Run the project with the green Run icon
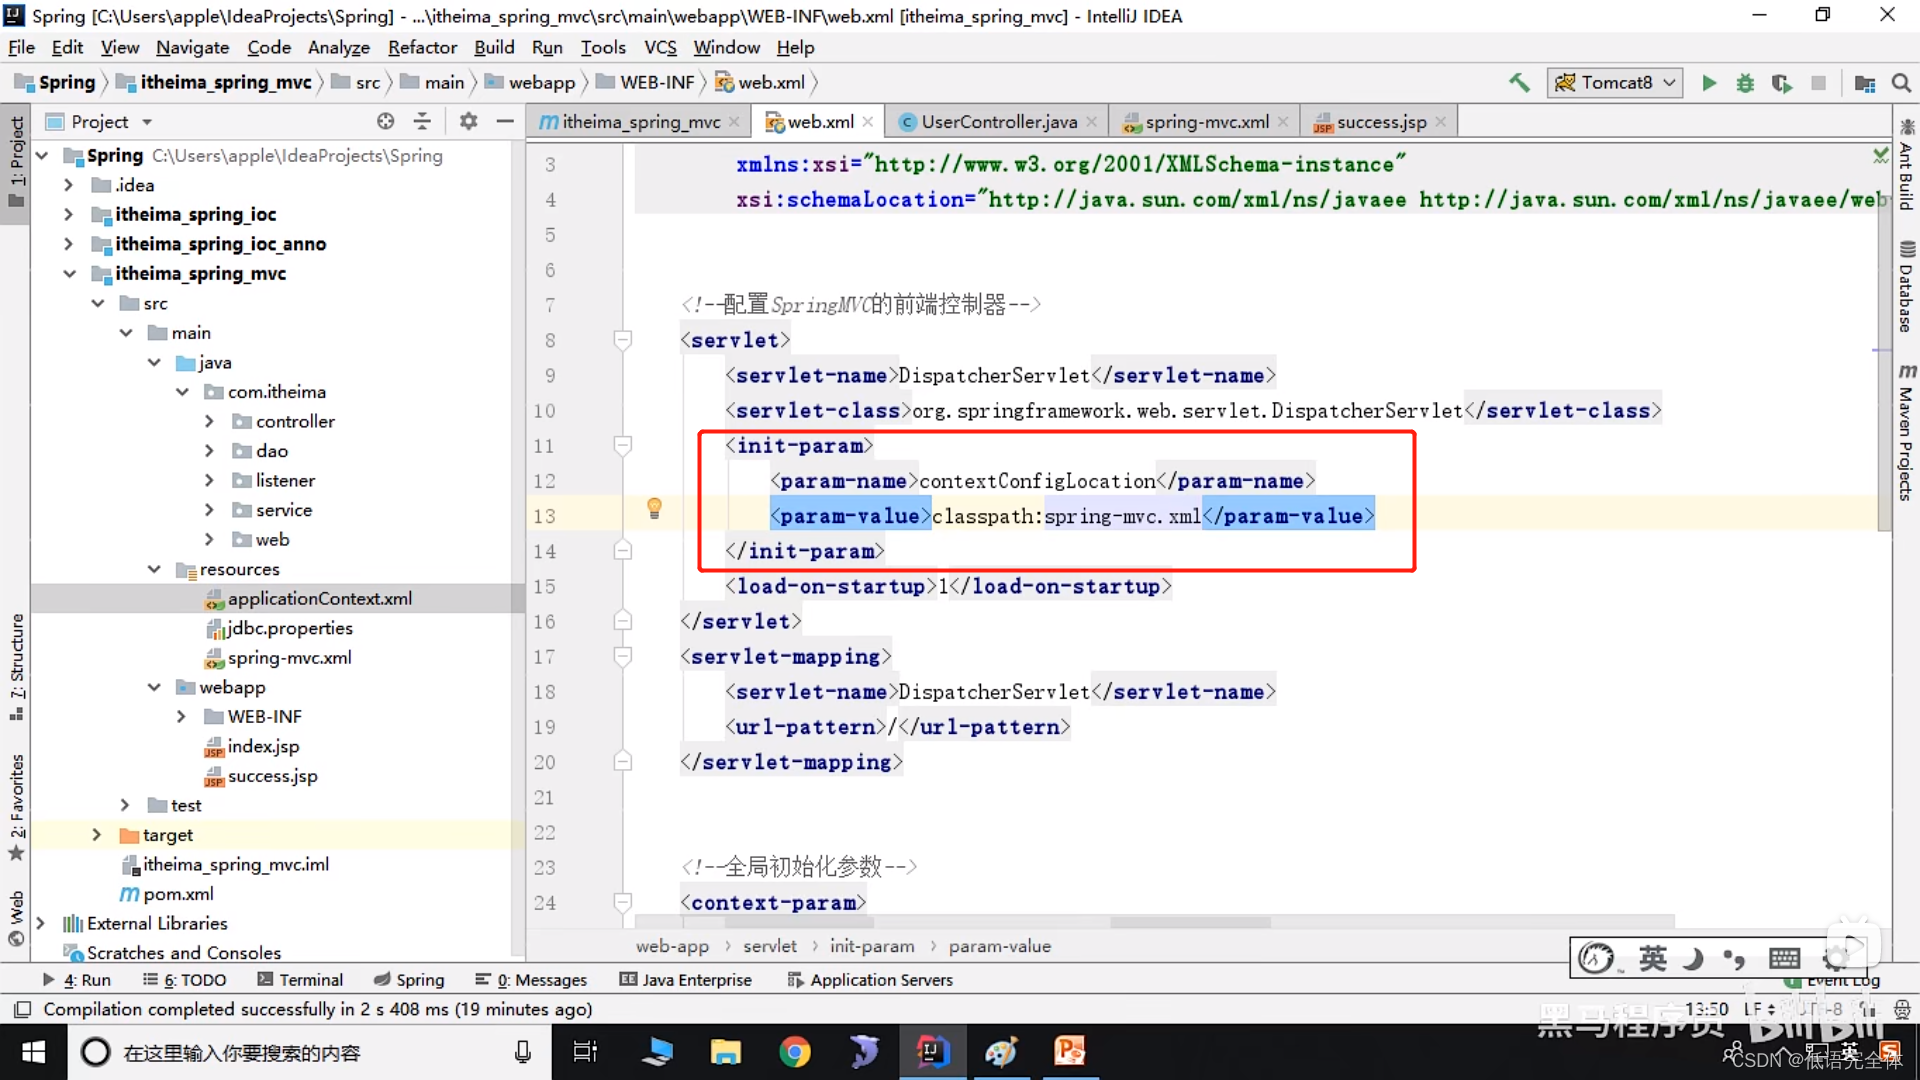Screen dimensions: 1920x1080 (x=1709, y=83)
